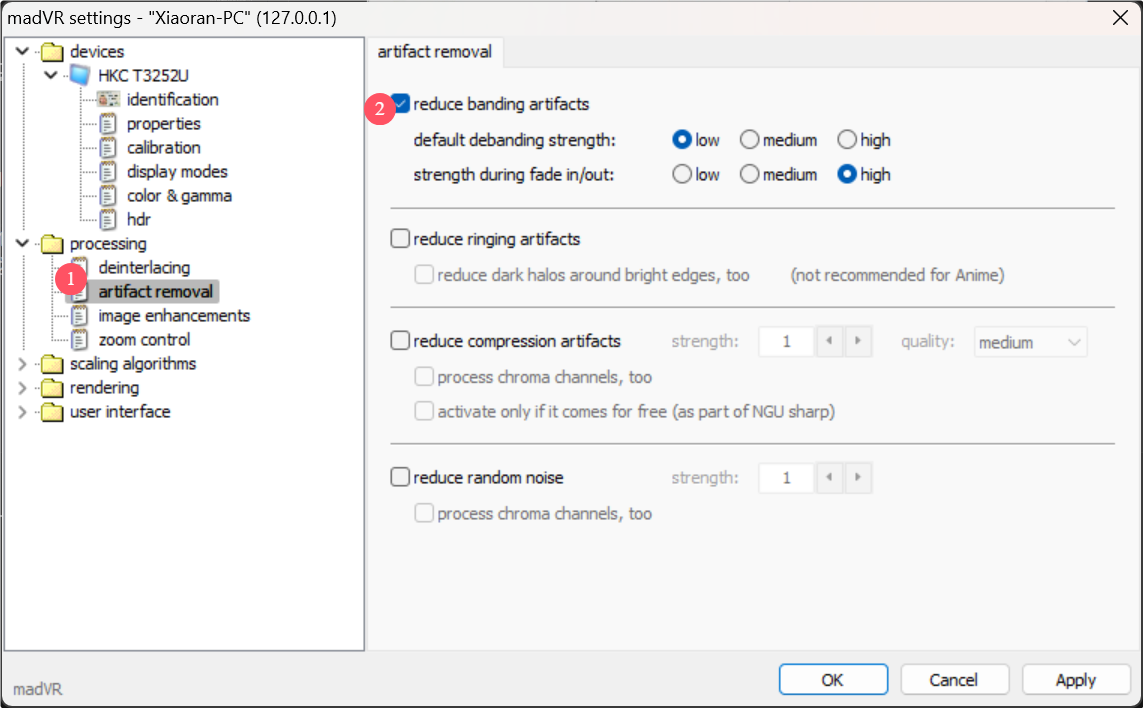Click the image enhancements page icon
Viewport: 1143px width, 708px height.
pyautogui.click(x=80, y=316)
